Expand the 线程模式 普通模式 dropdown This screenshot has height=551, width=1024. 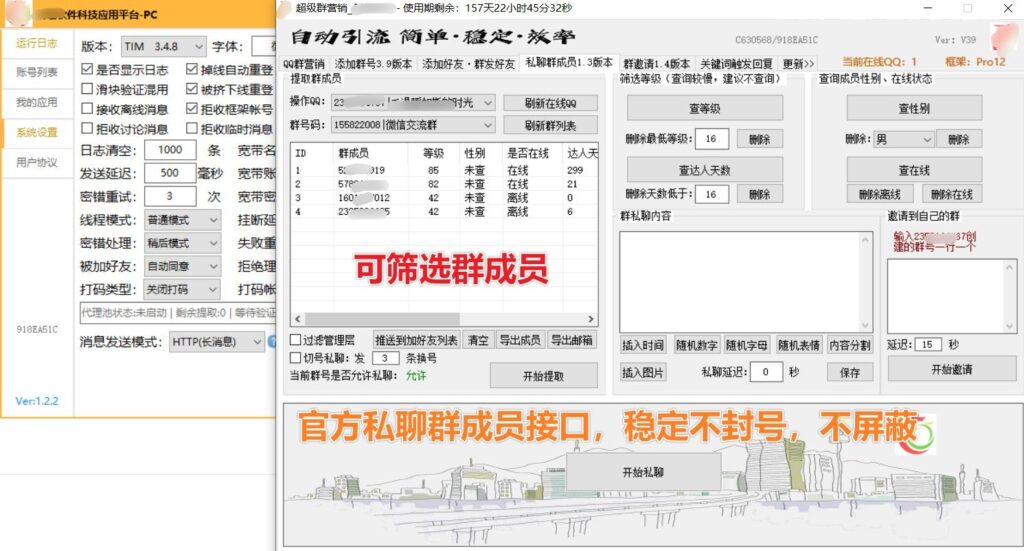coord(182,220)
